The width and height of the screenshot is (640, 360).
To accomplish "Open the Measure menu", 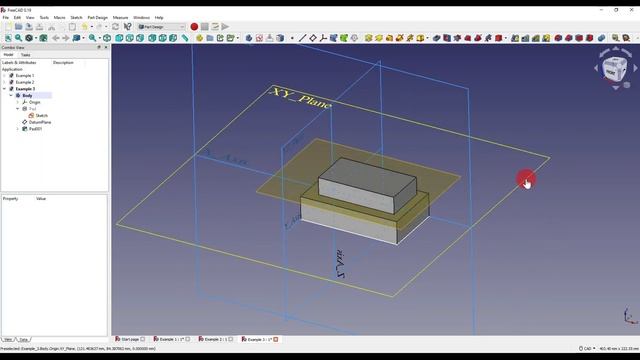I will pos(120,18).
